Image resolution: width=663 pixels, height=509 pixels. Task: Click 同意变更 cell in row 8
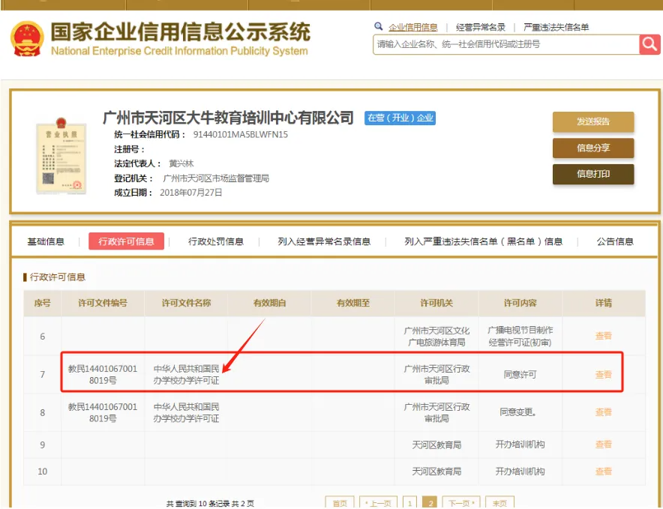518,412
